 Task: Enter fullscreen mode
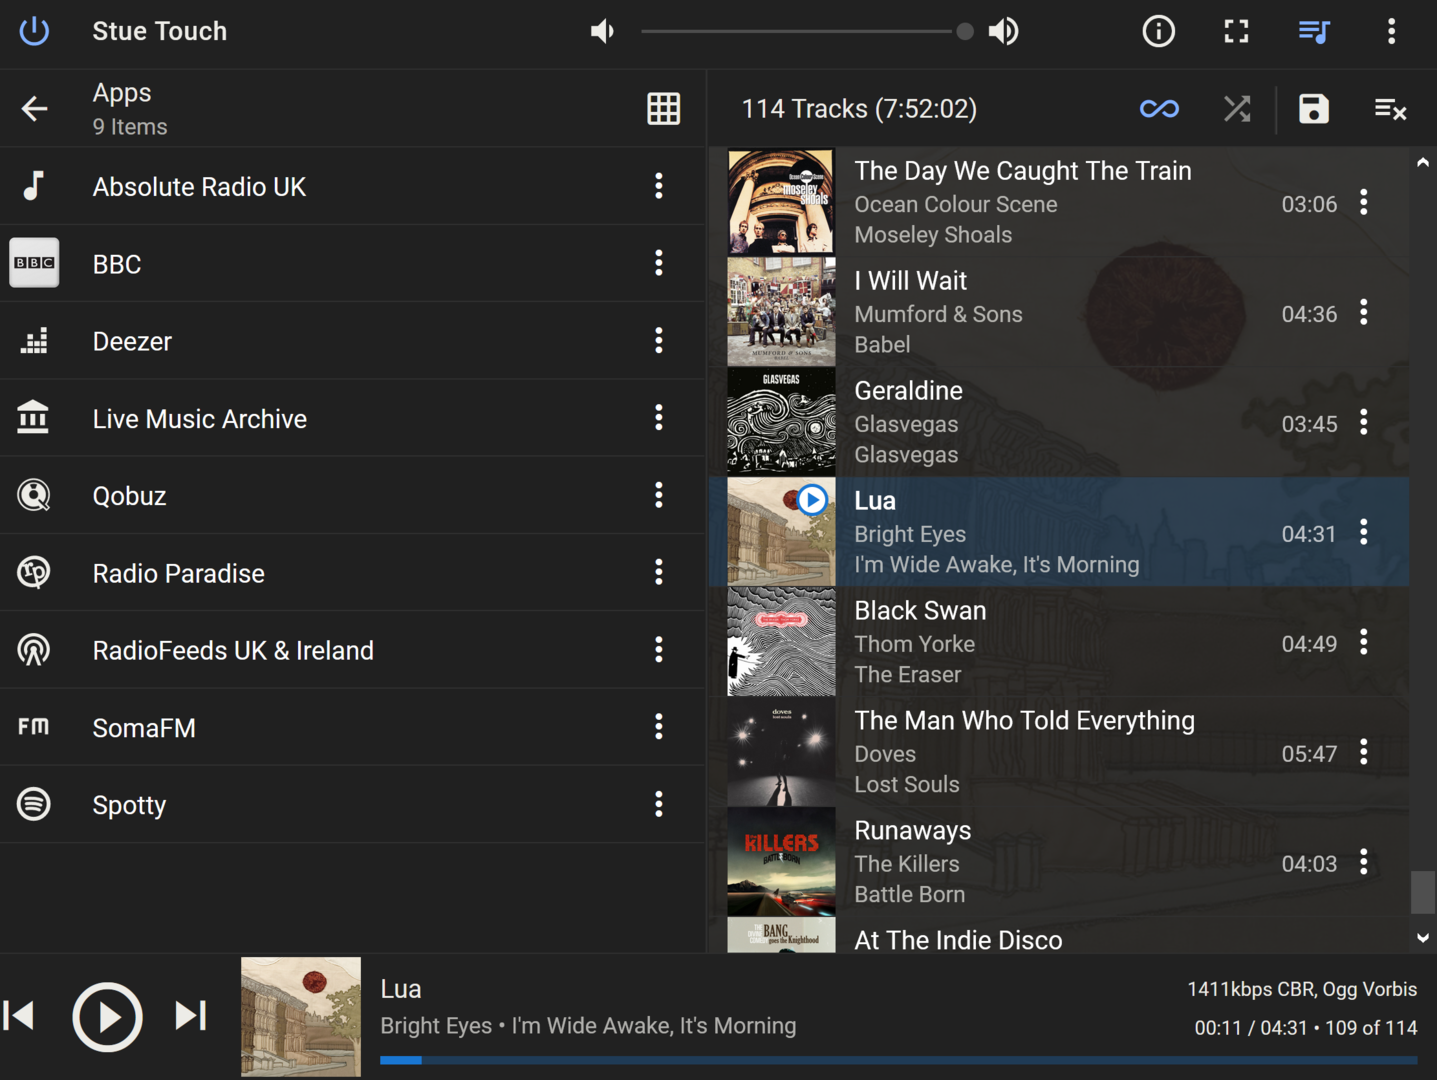point(1236,31)
